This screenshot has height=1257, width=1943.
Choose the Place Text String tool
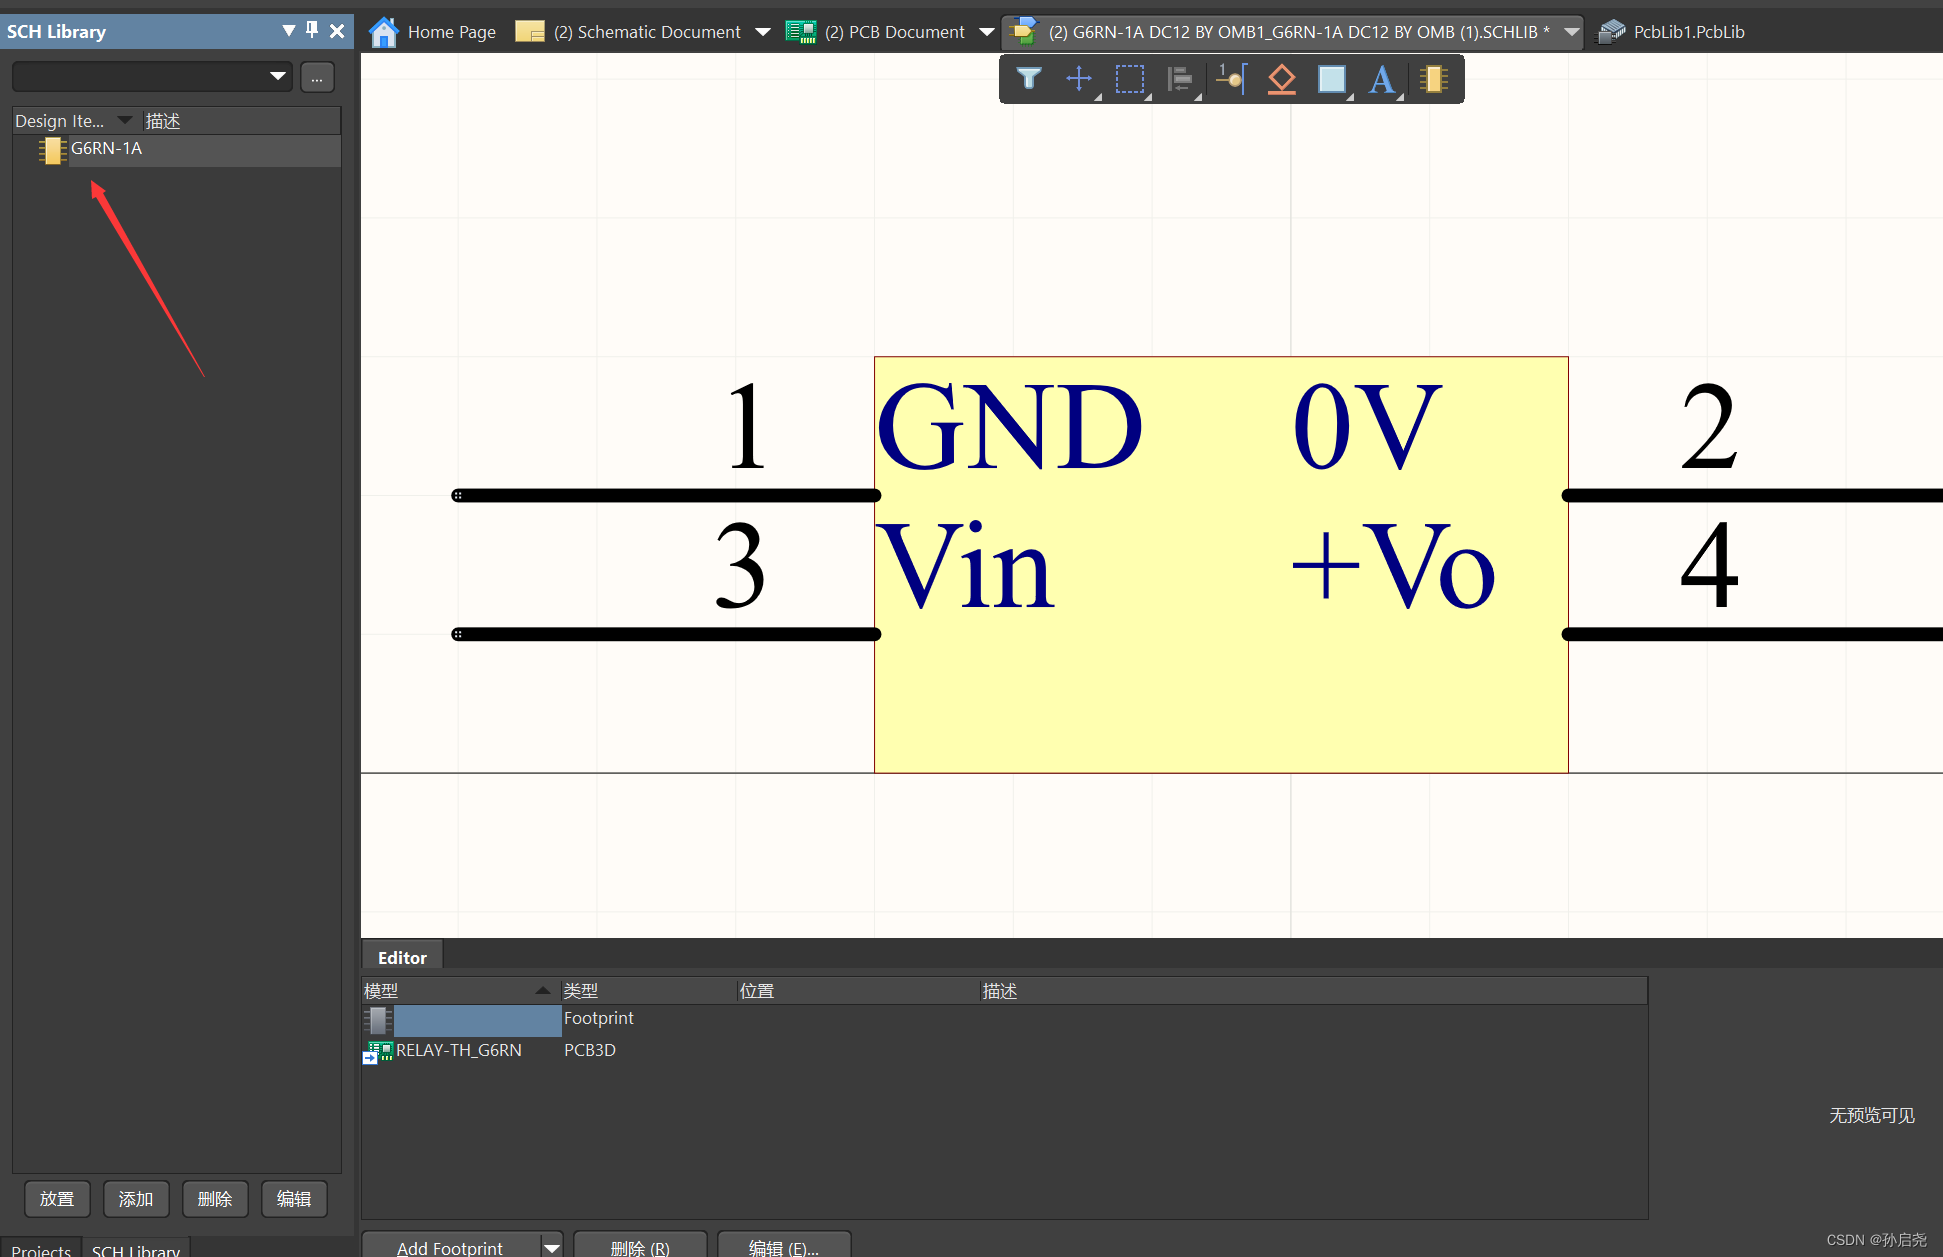click(1382, 79)
